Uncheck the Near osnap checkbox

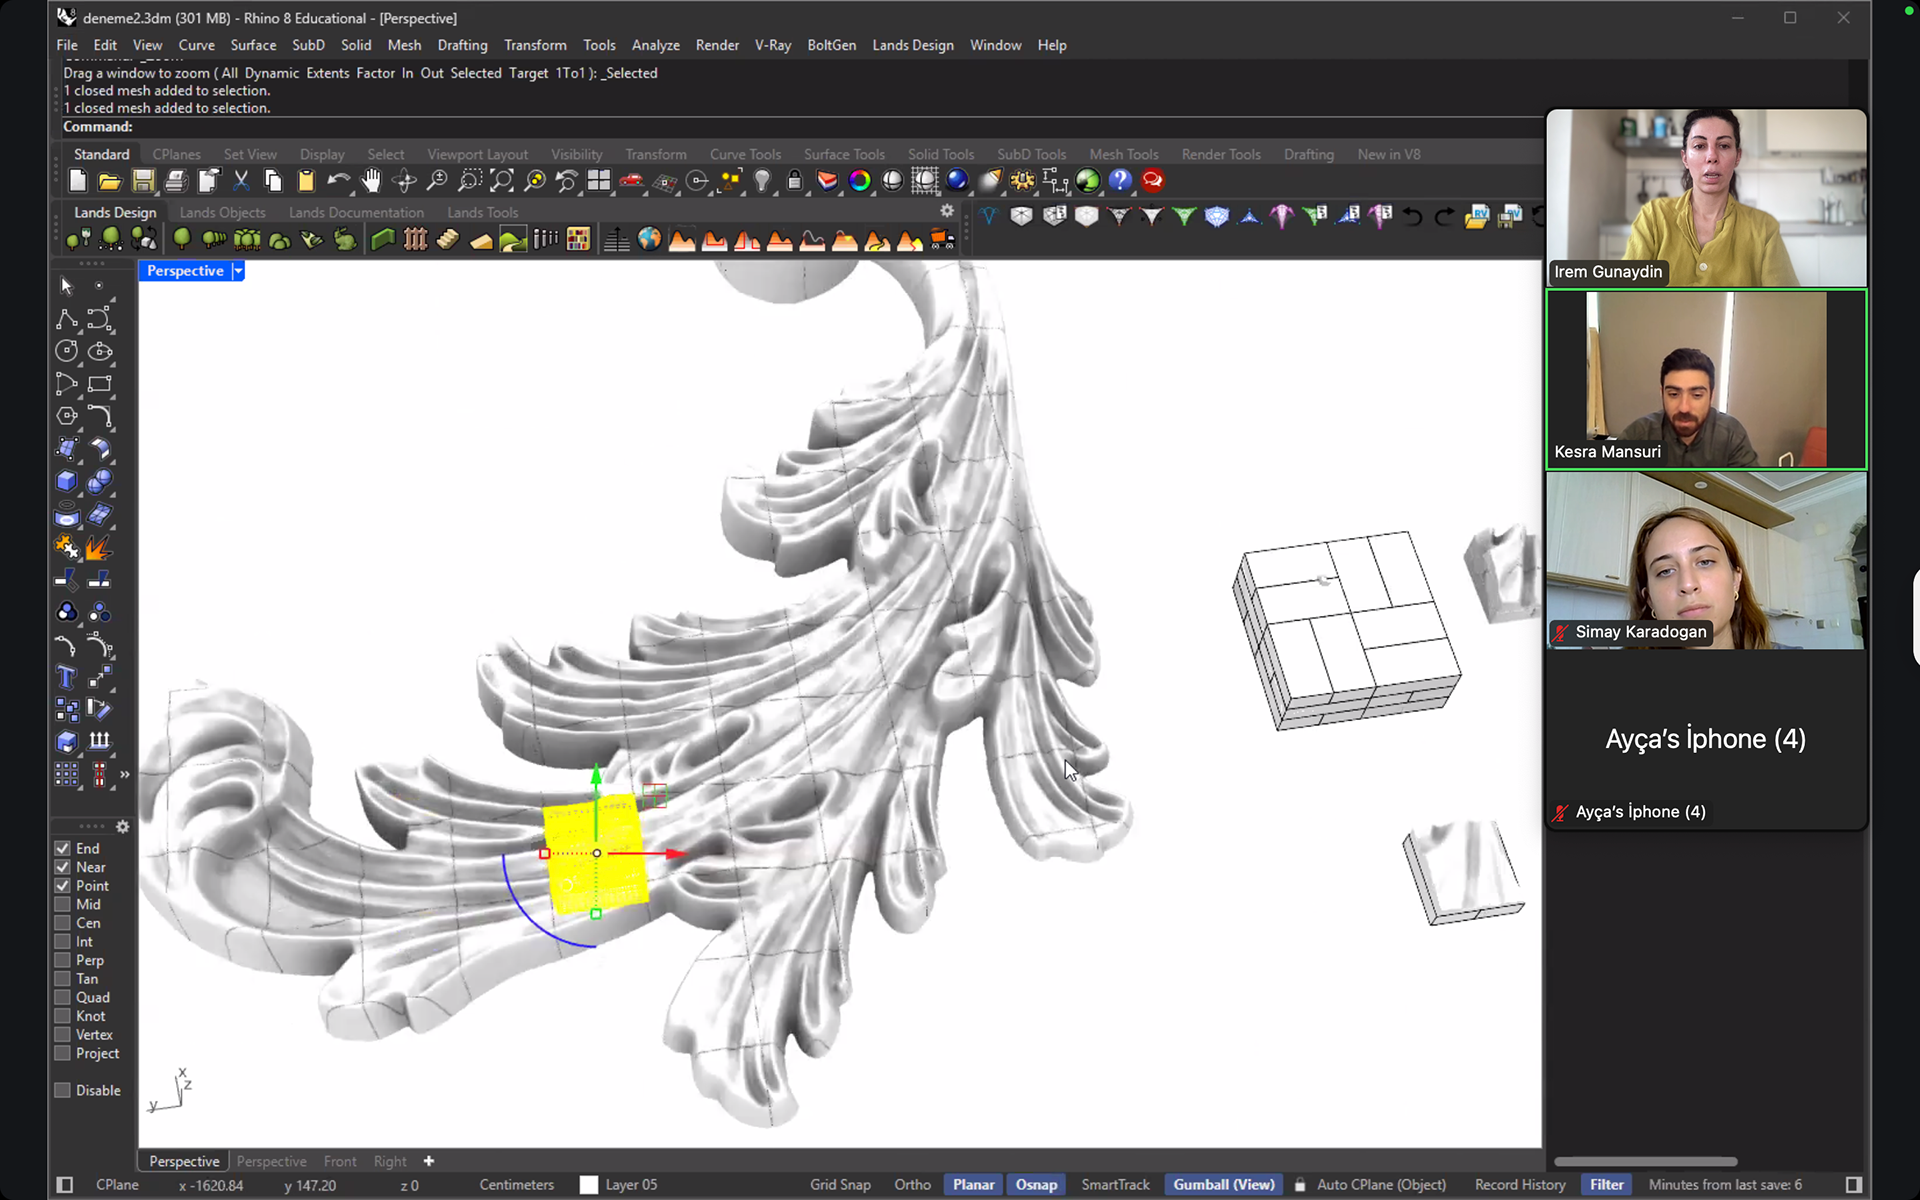(62, 867)
